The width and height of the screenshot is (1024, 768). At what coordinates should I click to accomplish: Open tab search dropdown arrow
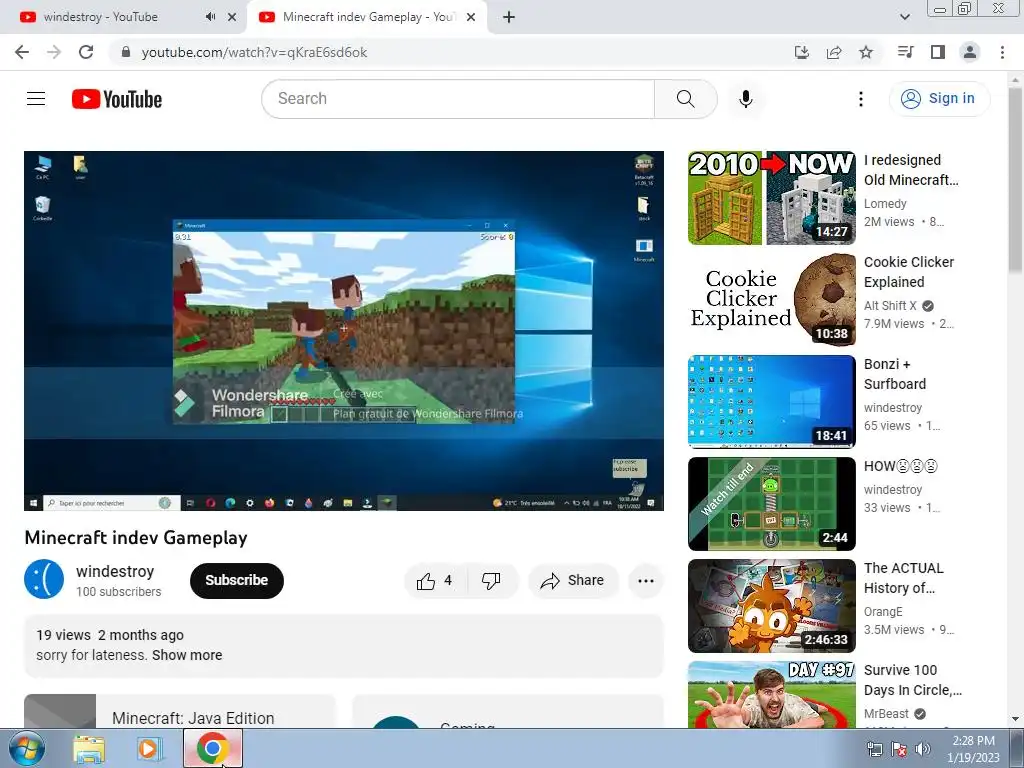pyautogui.click(x=904, y=17)
